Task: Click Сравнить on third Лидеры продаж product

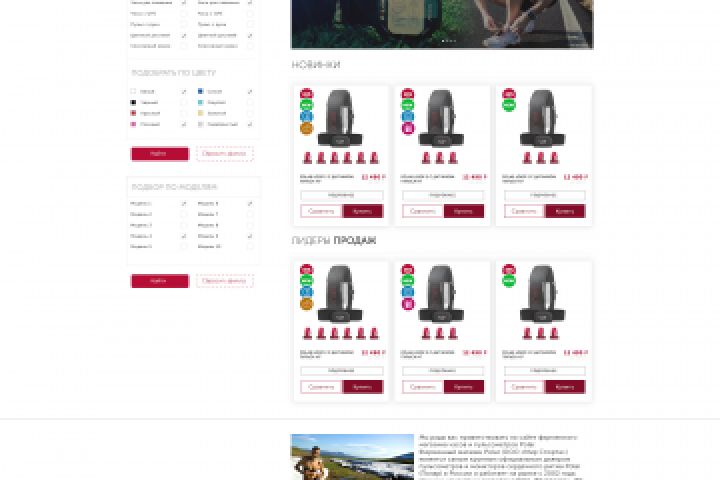Action: pyautogui.click(x=524, y=387)
